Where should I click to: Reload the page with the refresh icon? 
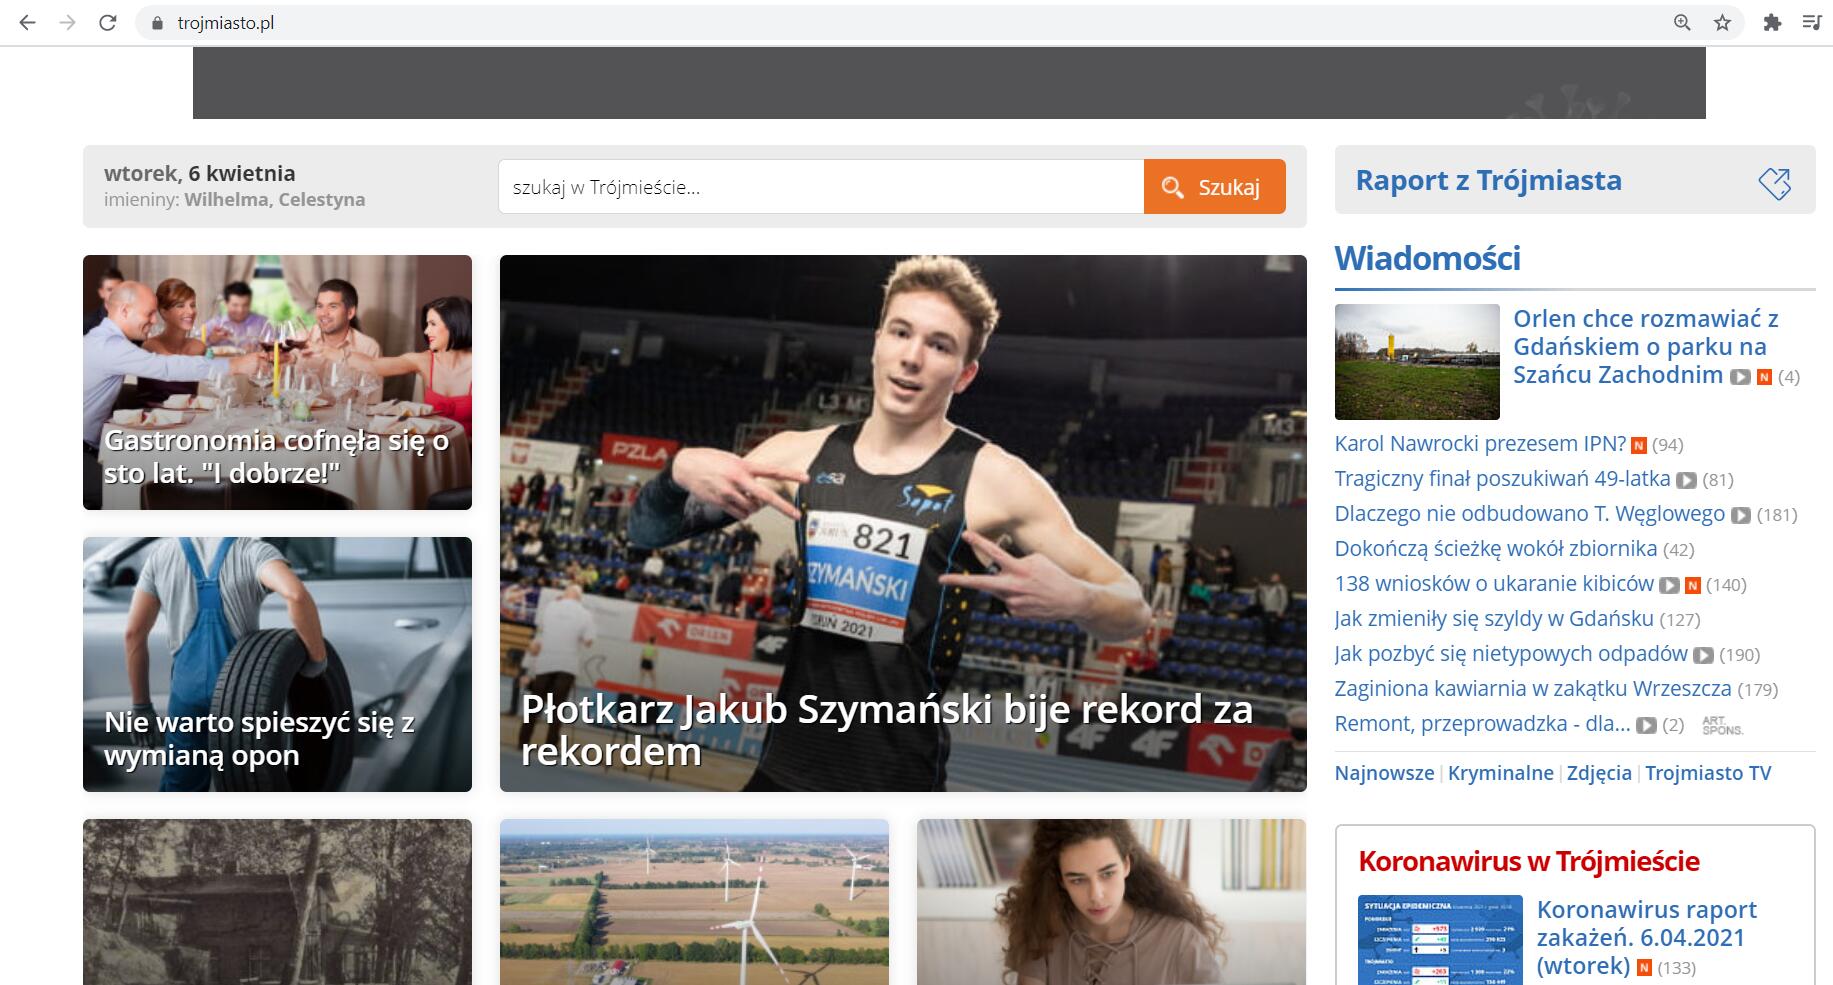(x=108, y=22)
